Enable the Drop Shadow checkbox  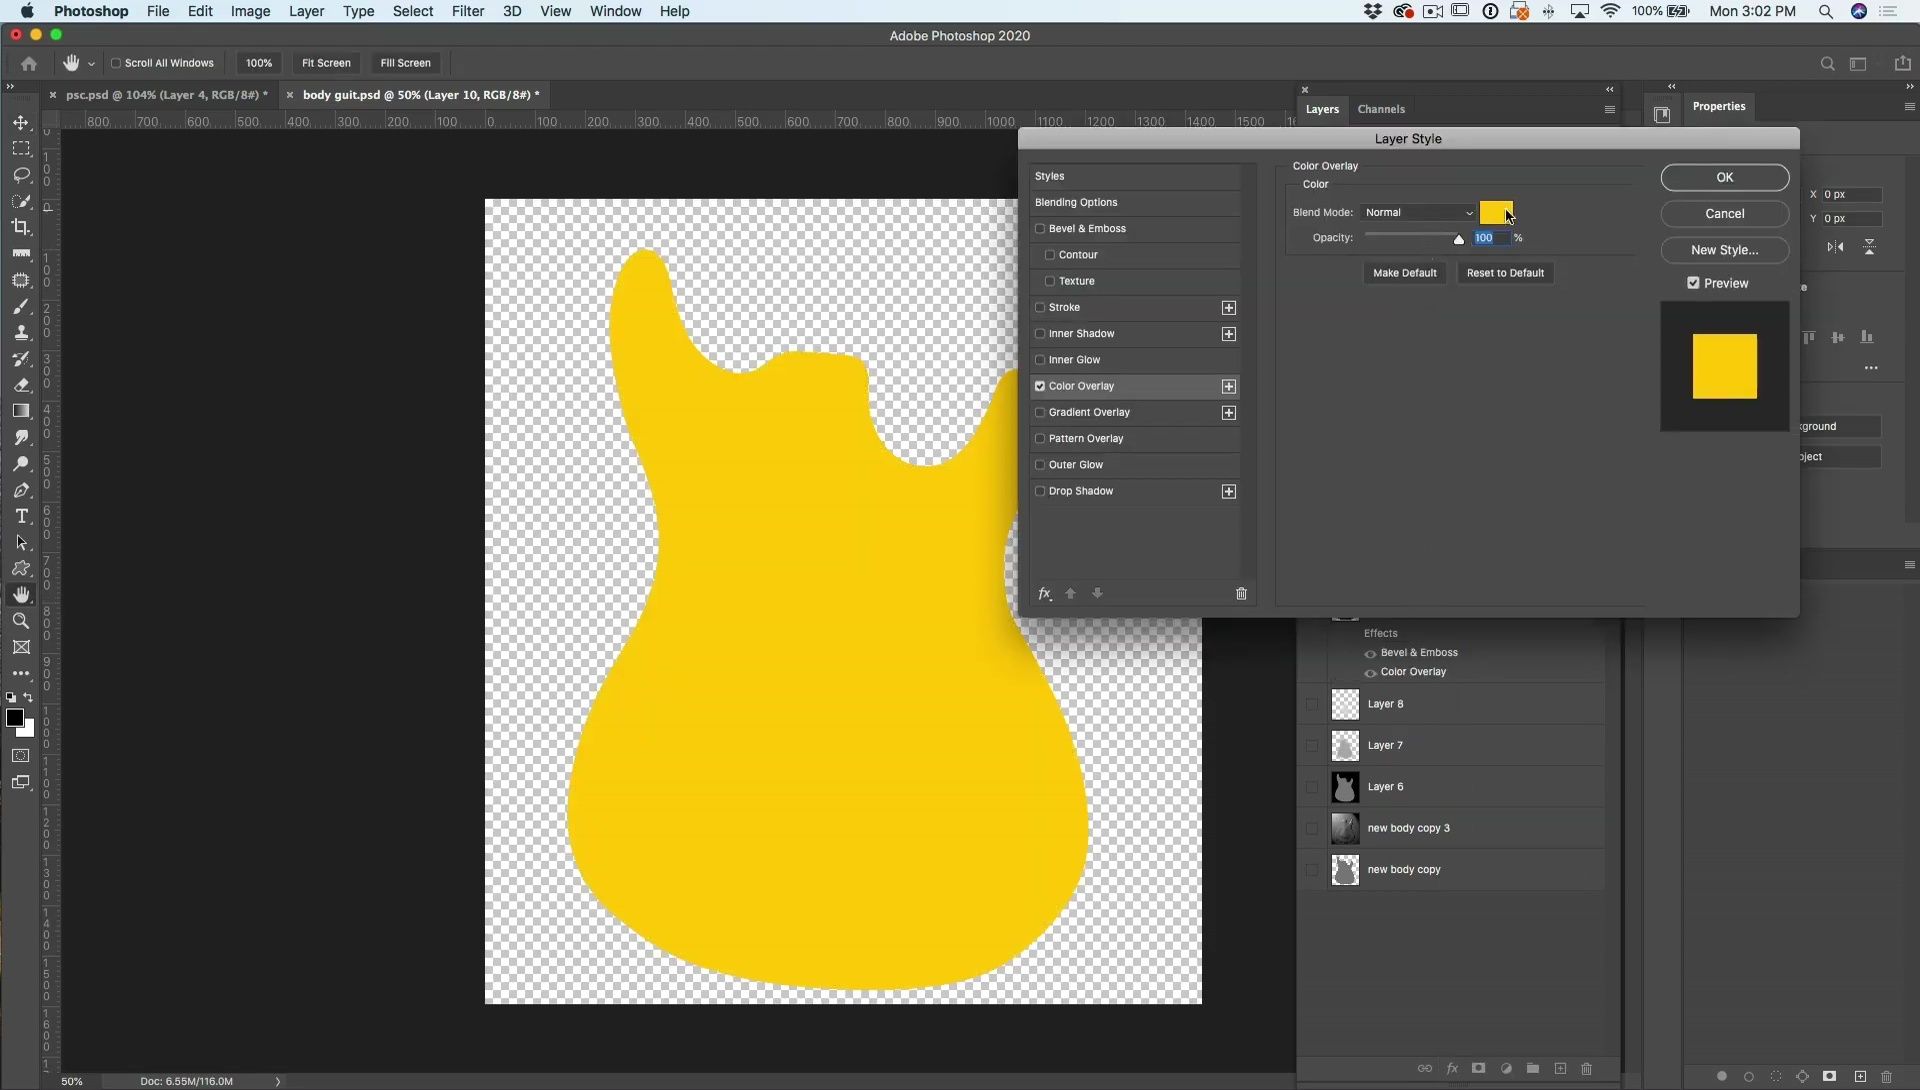1040,491
